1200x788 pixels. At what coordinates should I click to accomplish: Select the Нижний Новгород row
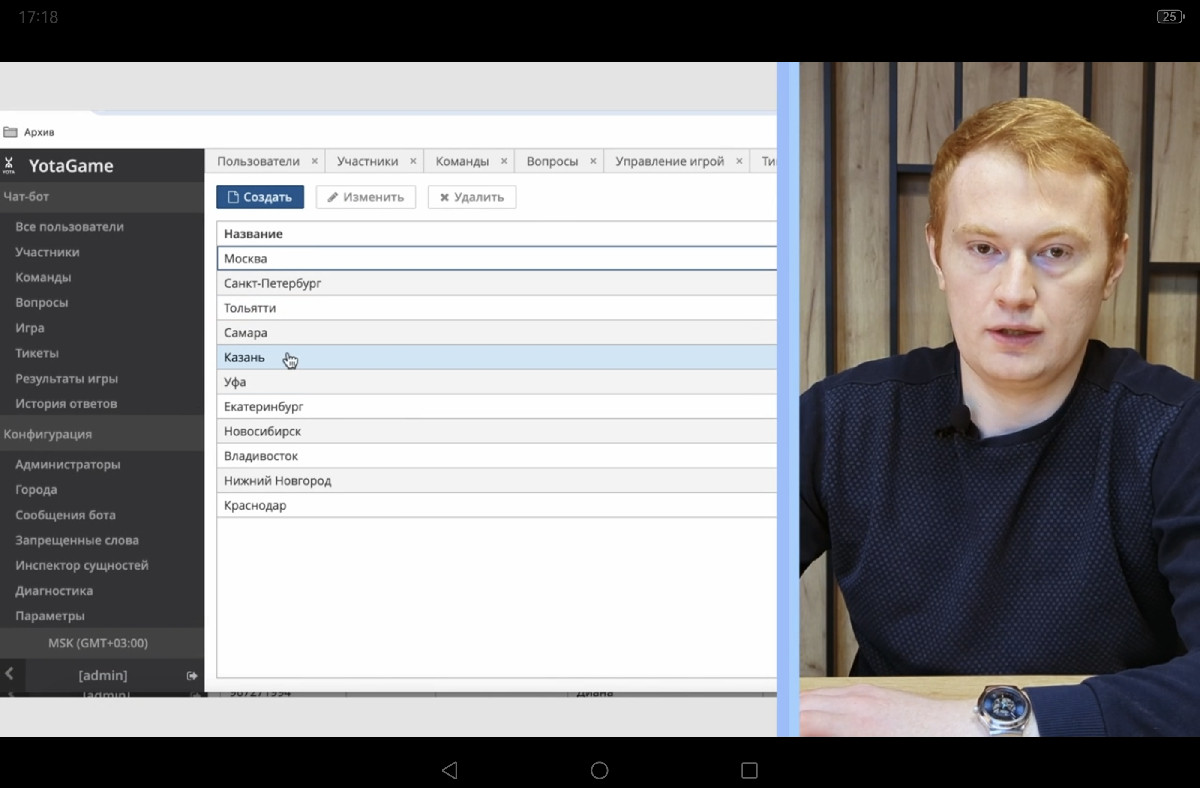click(x=497, y=481)
